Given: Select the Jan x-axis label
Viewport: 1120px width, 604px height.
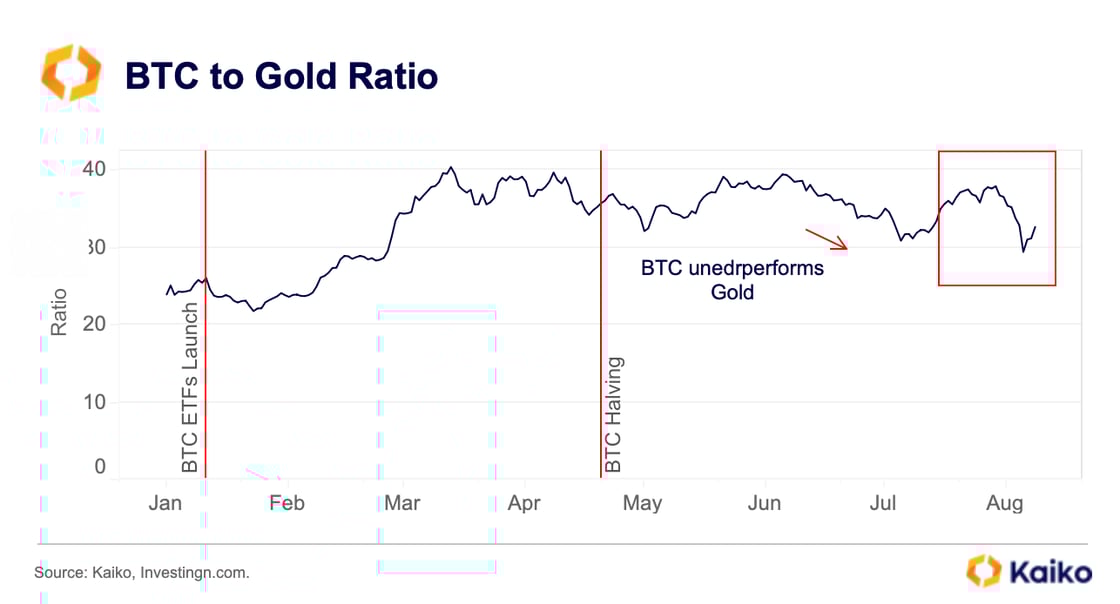Looking at the screenshot, I should [x=165, y=502].
